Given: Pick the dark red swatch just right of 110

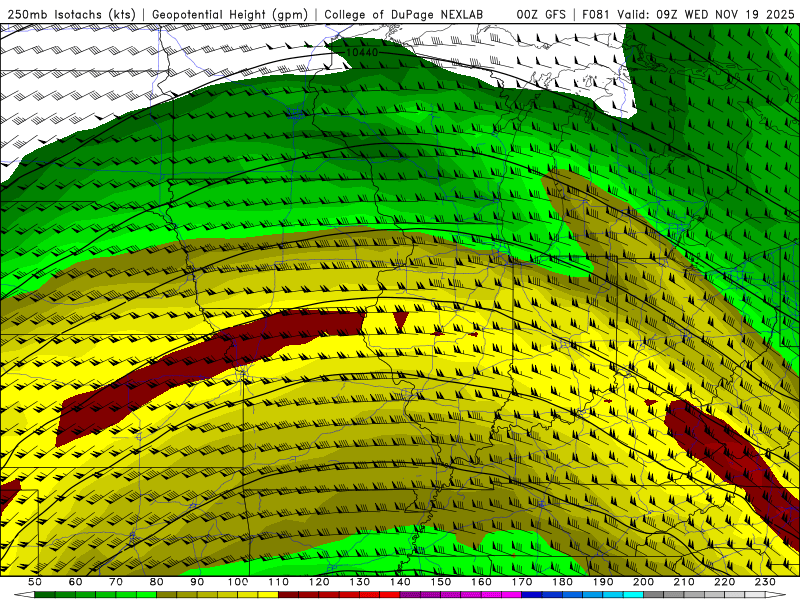Looking at the screenshot, I should [x=288, y=594].
